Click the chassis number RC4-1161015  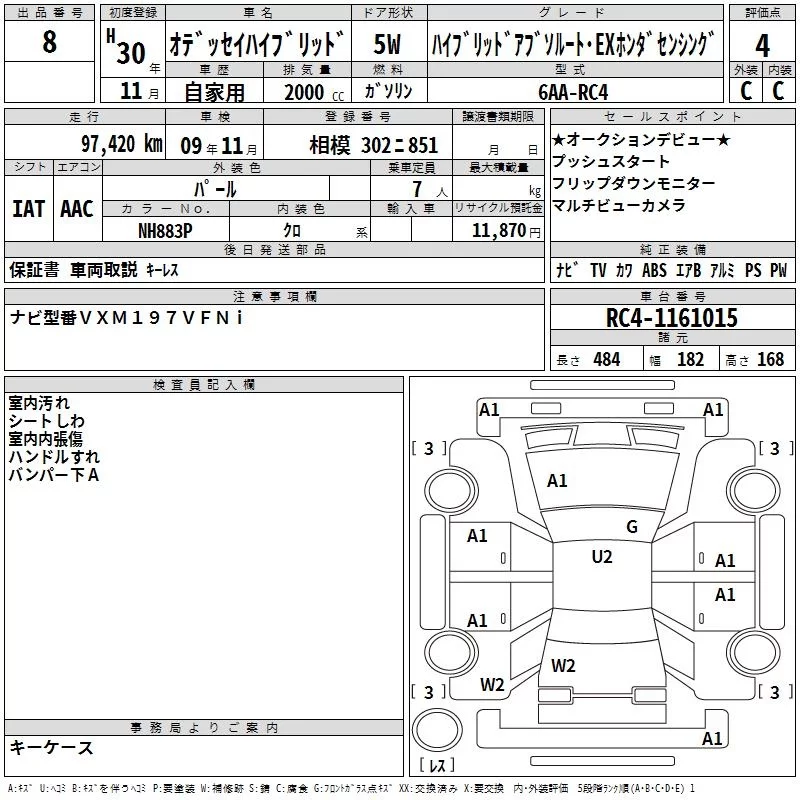(x=672, y=318)
